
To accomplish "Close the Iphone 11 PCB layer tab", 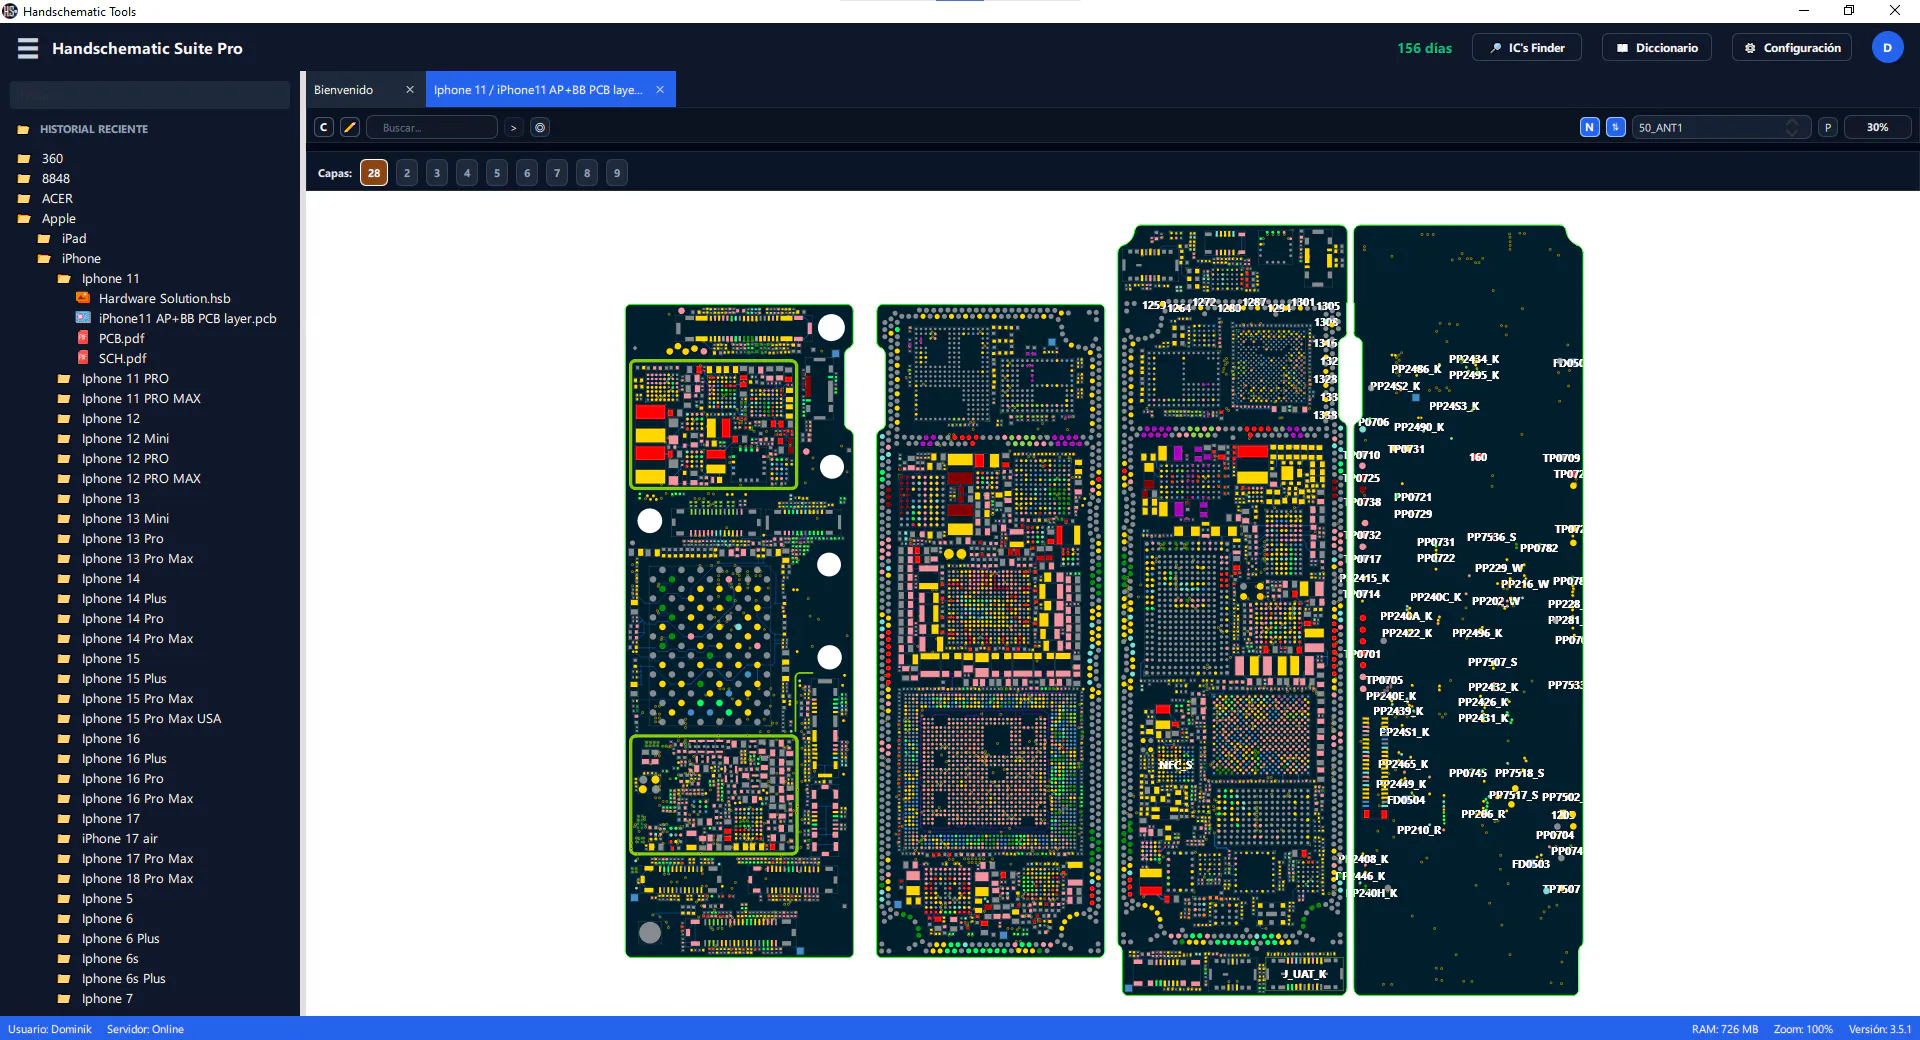I will 660,89.
